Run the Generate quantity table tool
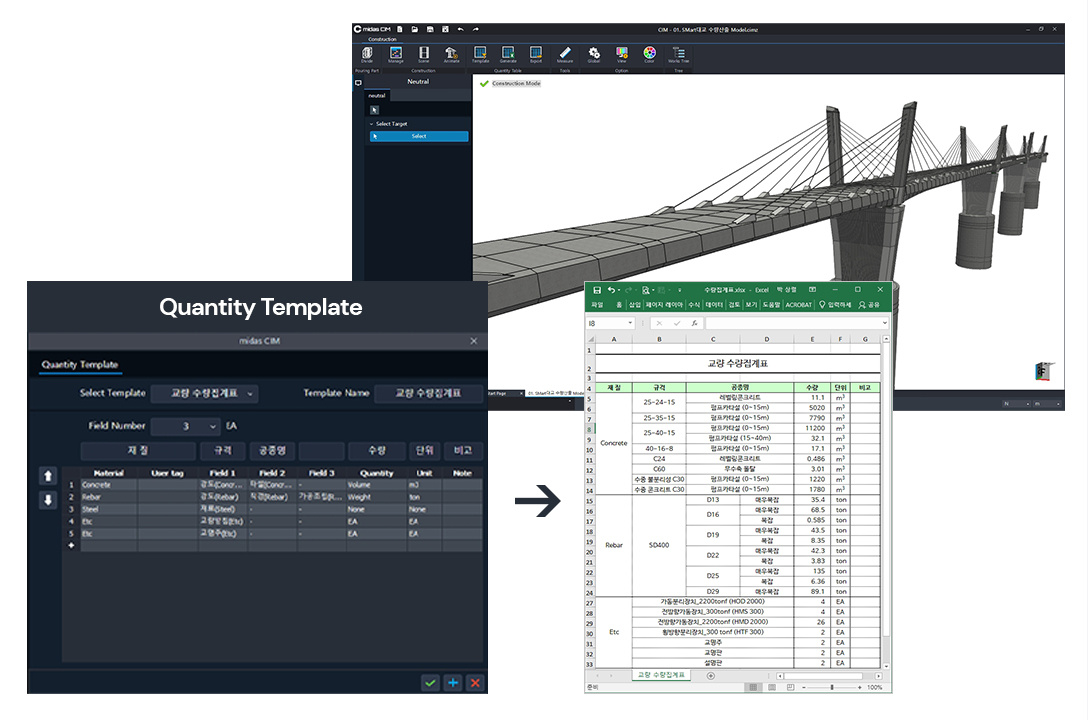Screen dimensions: 1088x720 click(x=508, y=54)
